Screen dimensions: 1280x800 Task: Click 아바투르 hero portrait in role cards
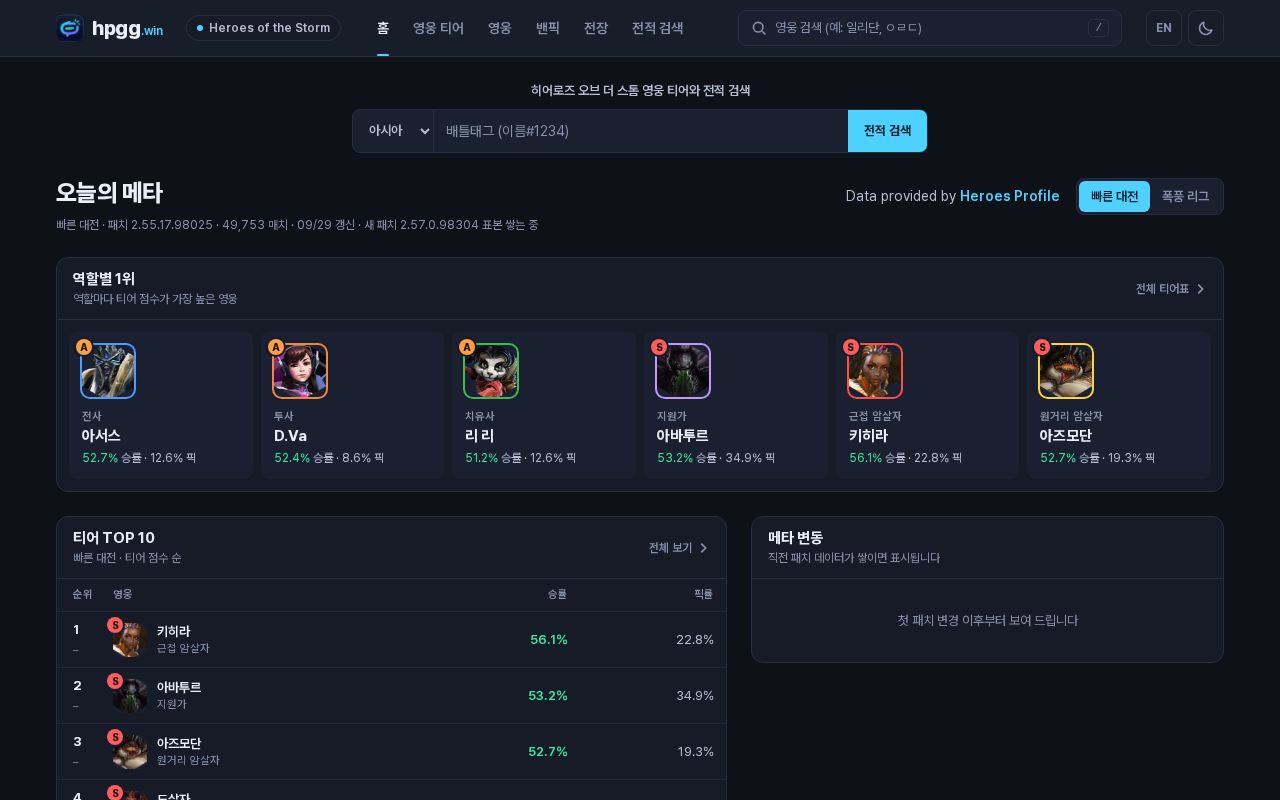pyautogui.click(x=683, y=371)
